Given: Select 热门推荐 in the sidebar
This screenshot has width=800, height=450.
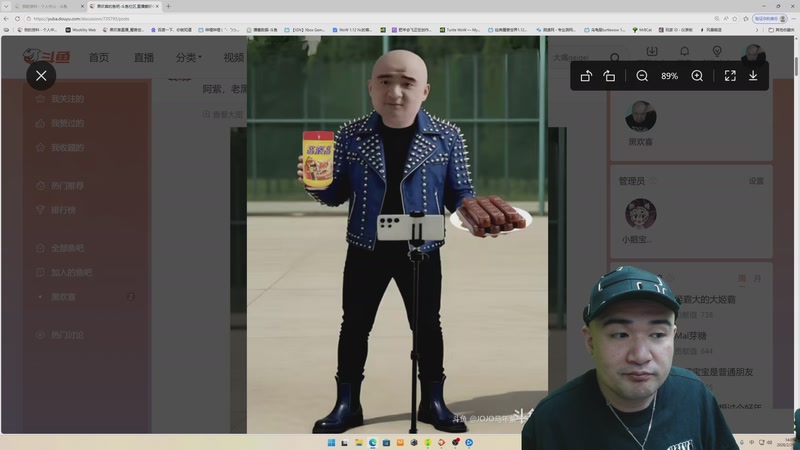Looking at the screenshot, I should pyautogui.click(x=67, y=186).
